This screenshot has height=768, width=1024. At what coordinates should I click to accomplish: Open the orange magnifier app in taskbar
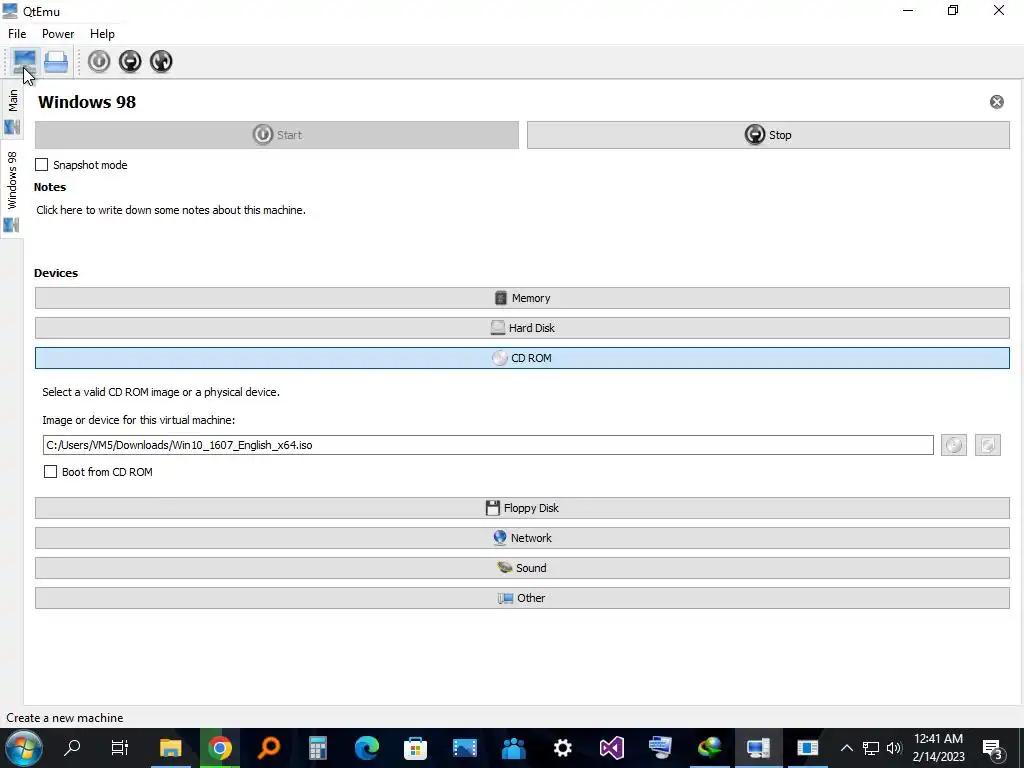pos(268,748)
